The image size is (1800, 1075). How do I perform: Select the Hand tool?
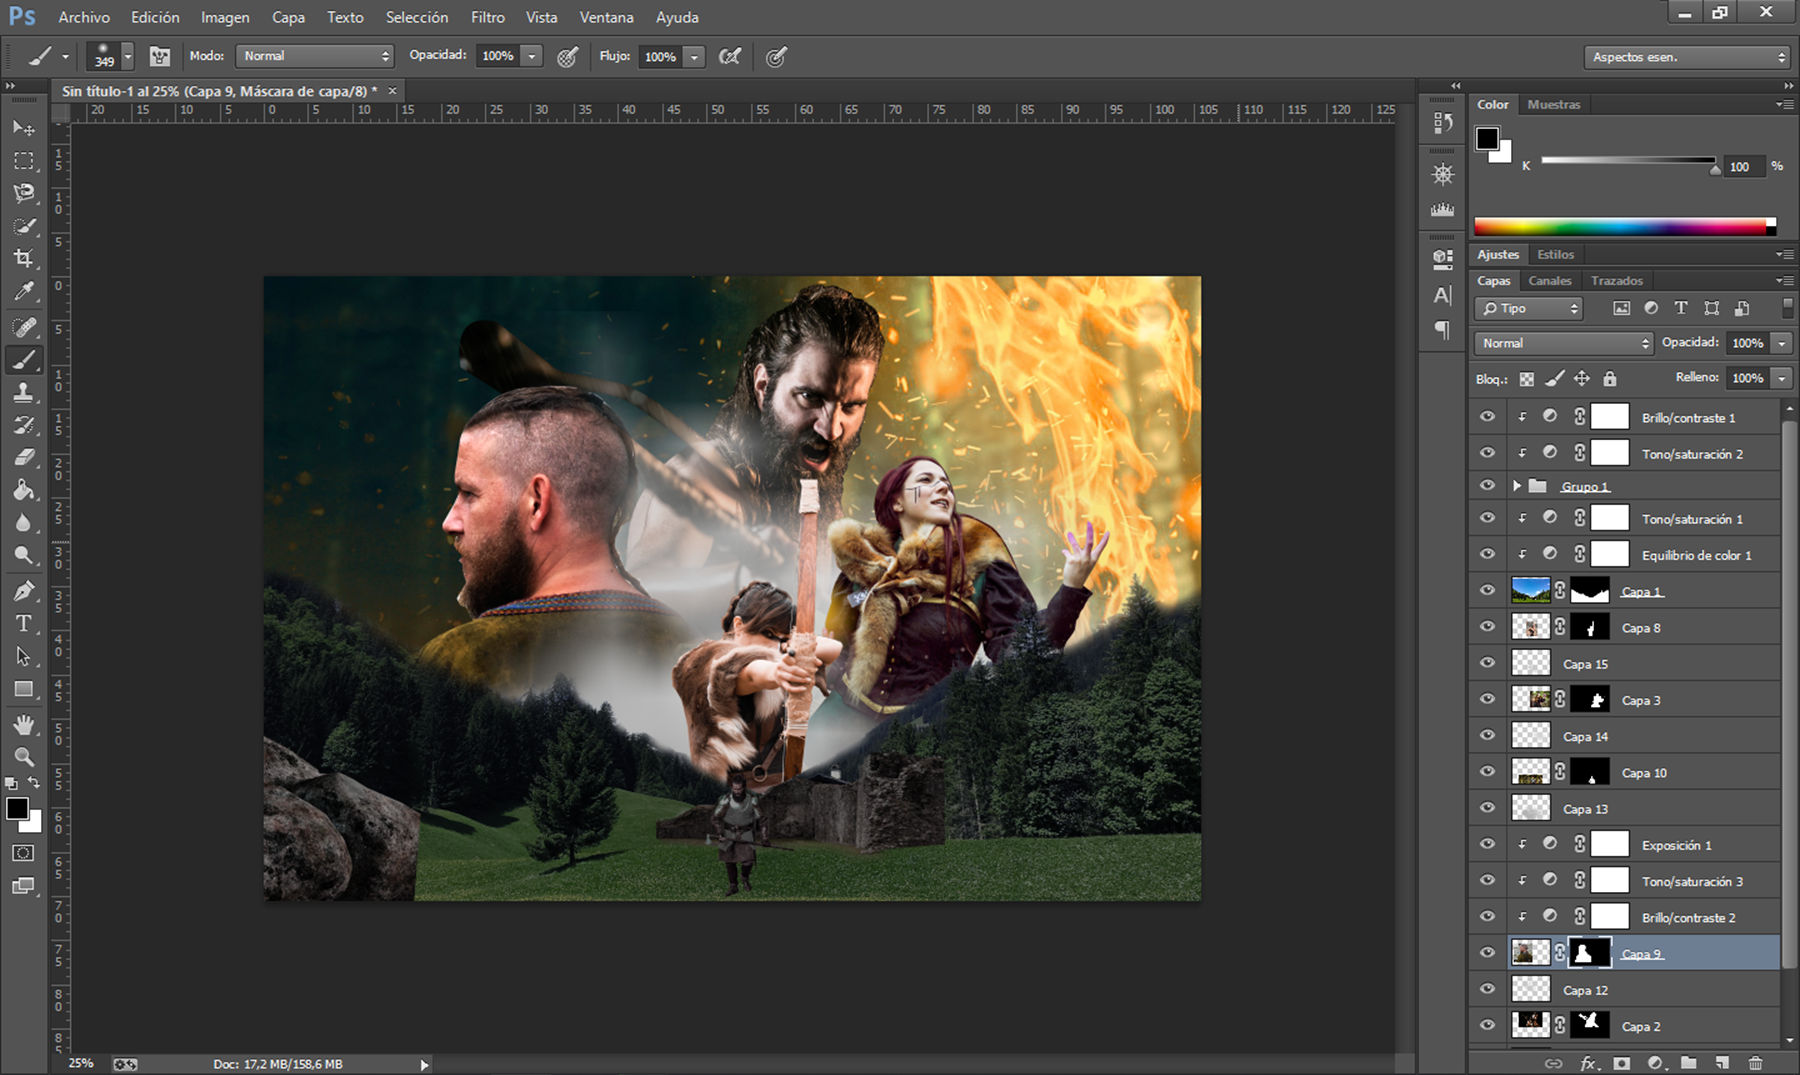(24, 724)
